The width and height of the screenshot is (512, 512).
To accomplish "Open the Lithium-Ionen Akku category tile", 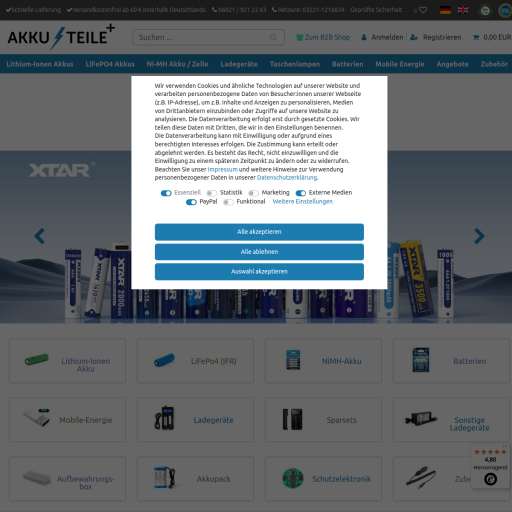I will point(67,361).
